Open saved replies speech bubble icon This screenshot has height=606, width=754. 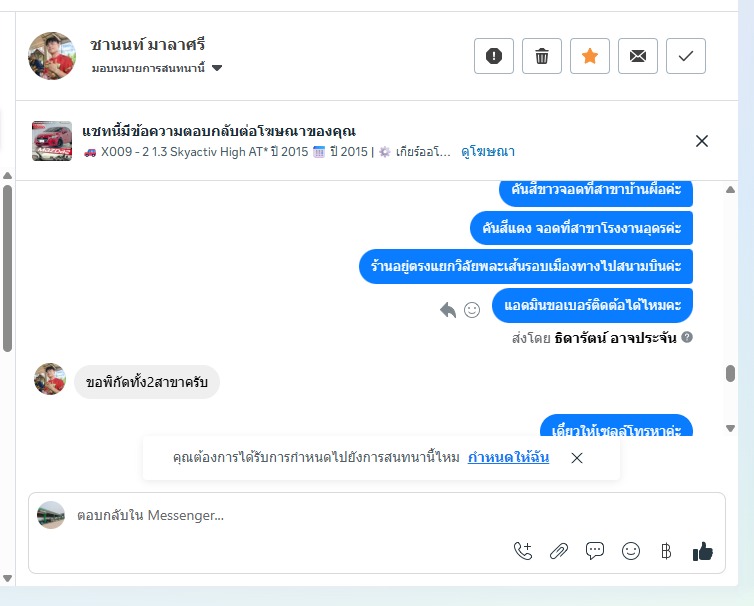tap(595, 551)
